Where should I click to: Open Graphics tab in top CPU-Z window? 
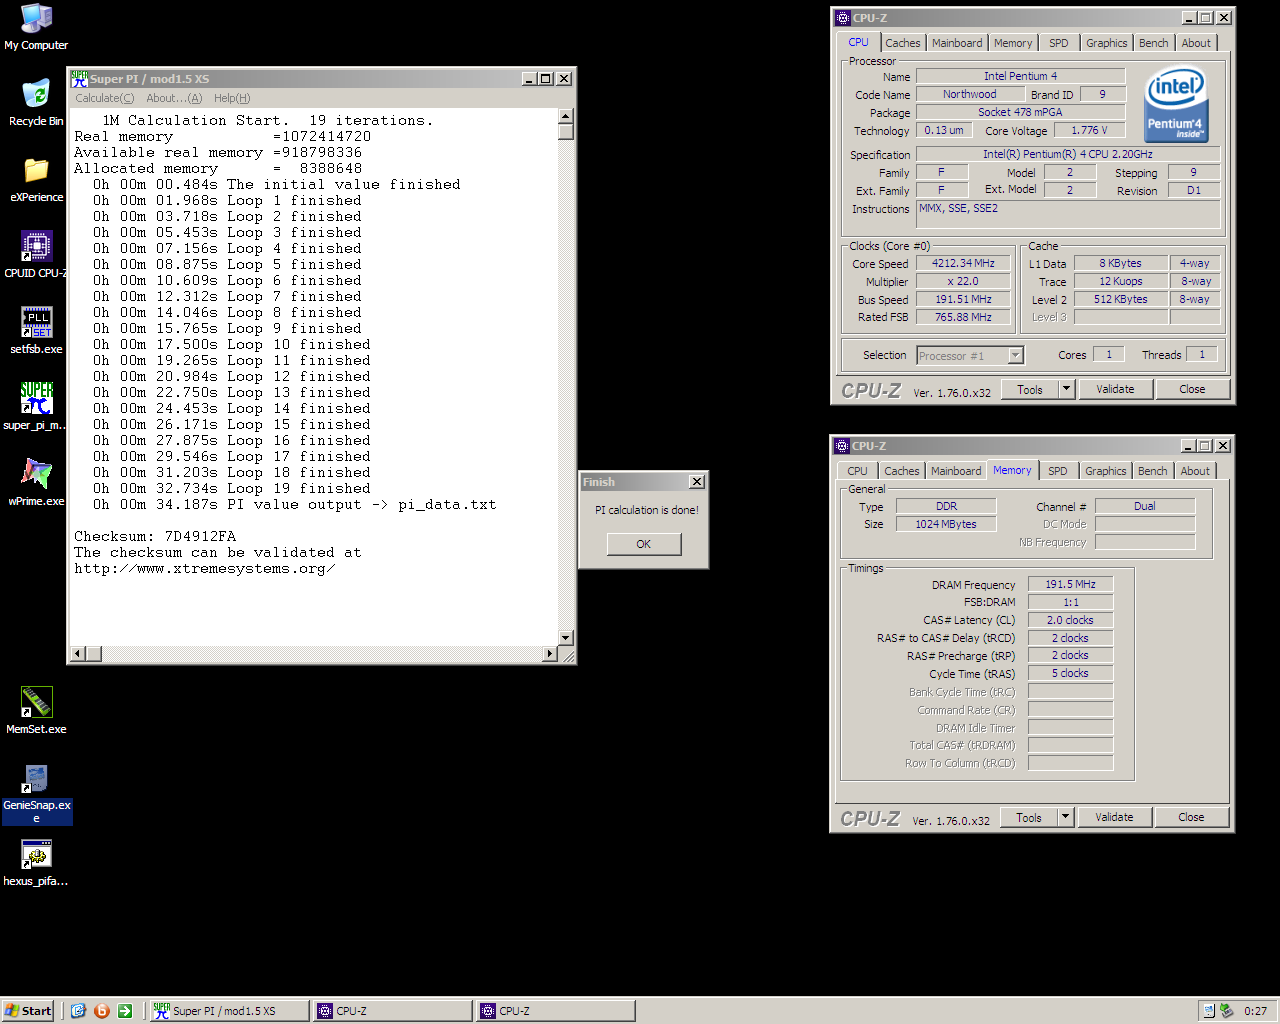tap(1107, 43)
